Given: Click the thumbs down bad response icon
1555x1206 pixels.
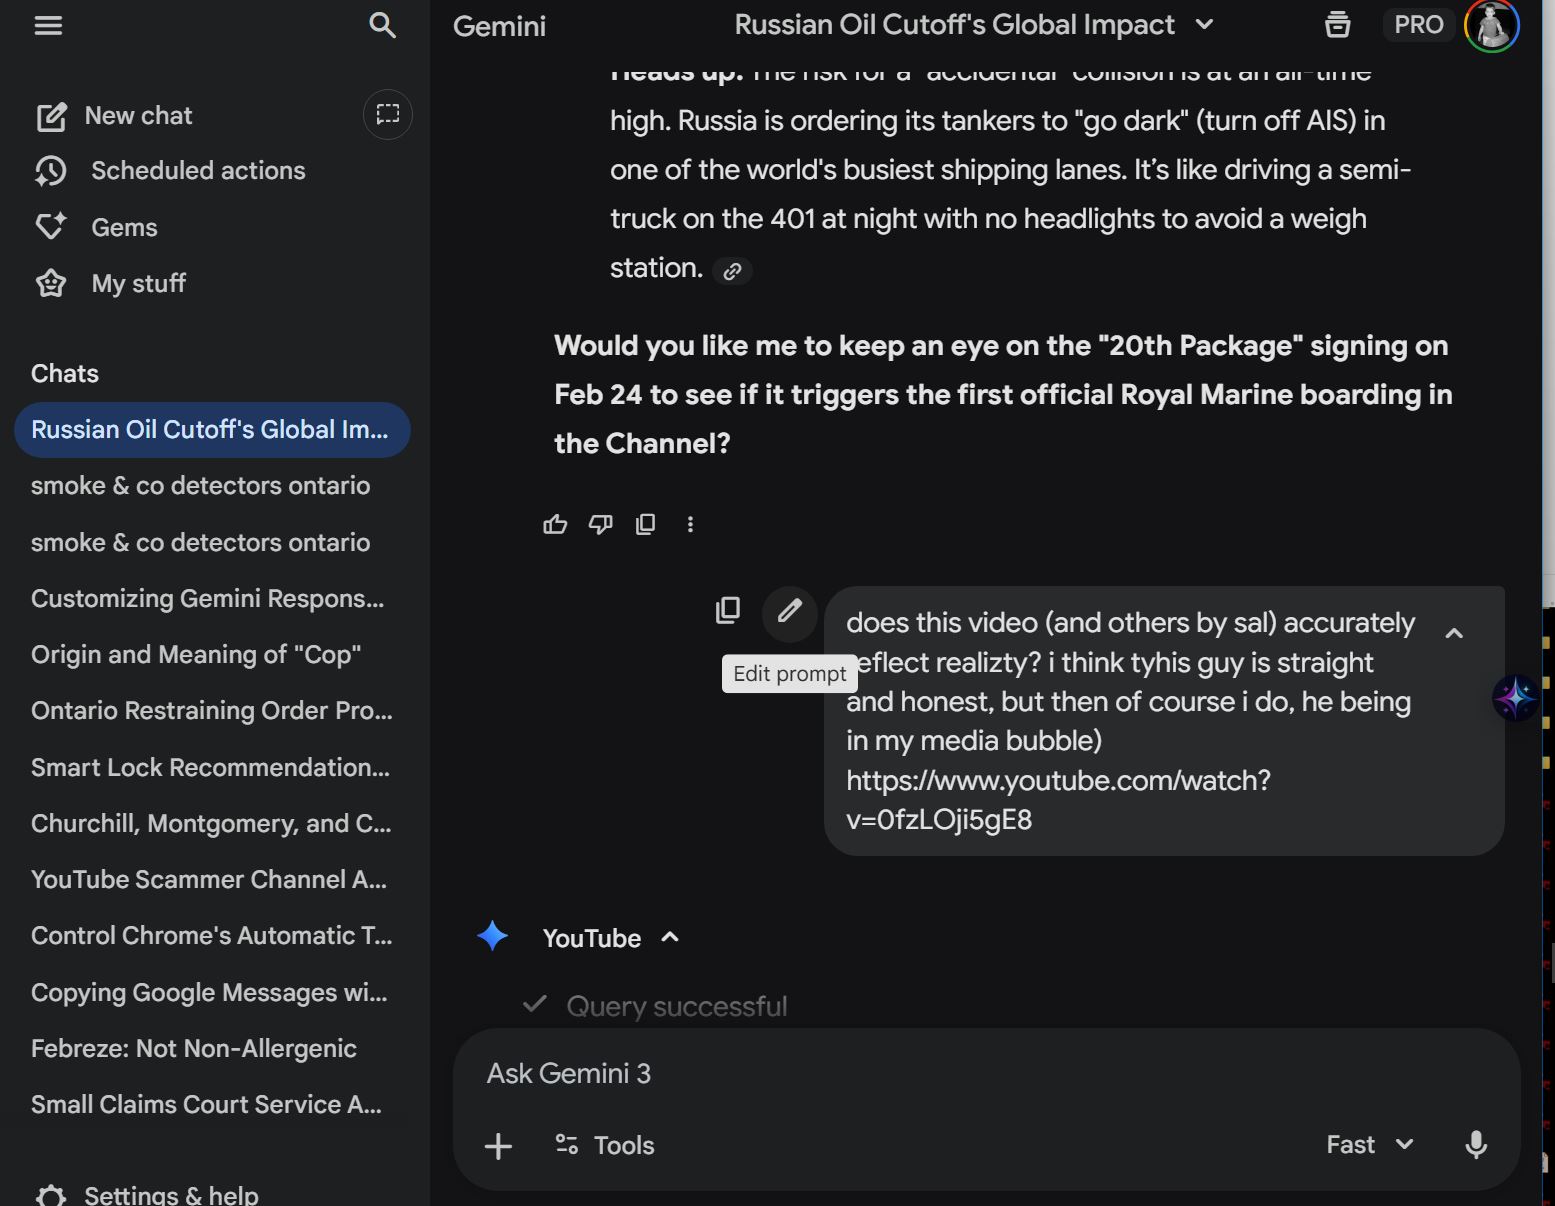Looking at the screenshot, I should pos(600,524).
